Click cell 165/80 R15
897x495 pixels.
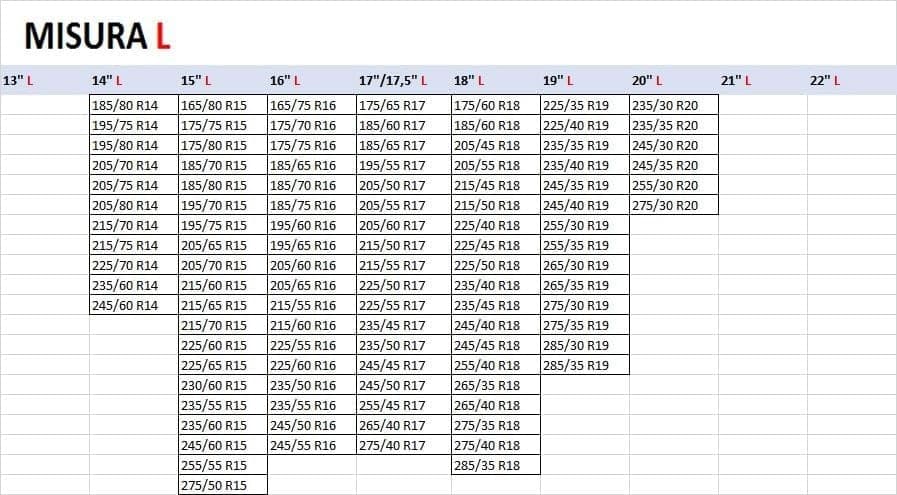pyautogui.click(x=223, y=105)
